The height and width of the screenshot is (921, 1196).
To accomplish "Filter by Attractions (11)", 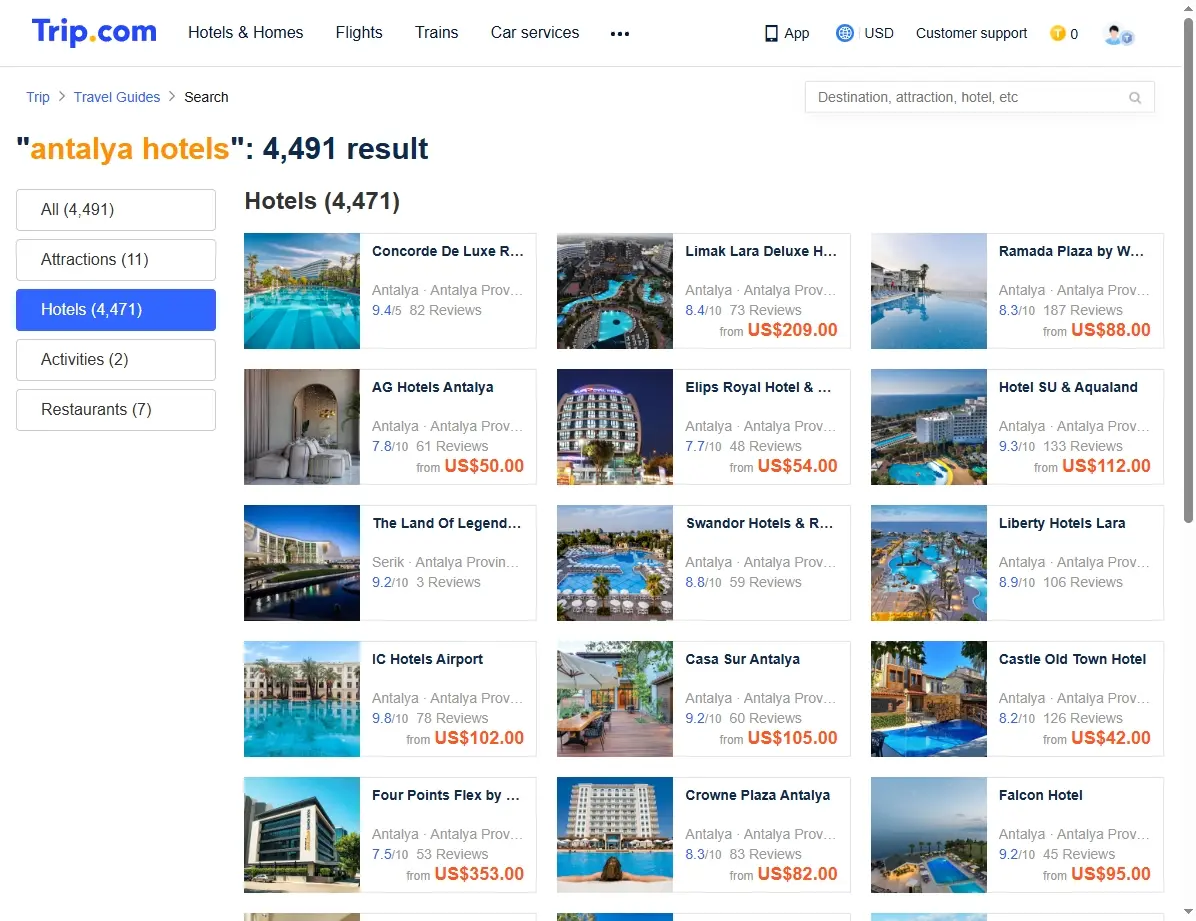I will [116, 259].
